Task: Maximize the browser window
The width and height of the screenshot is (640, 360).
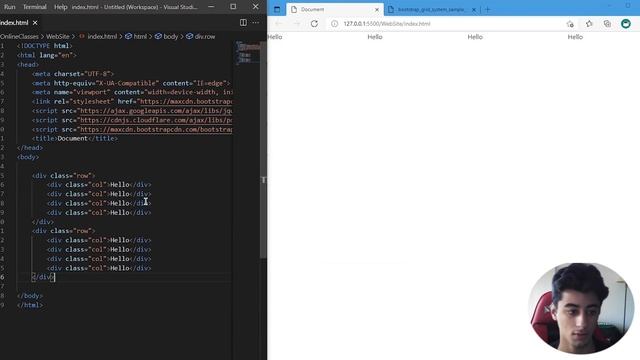Action: pyautogui.click(x=628, y=6)
